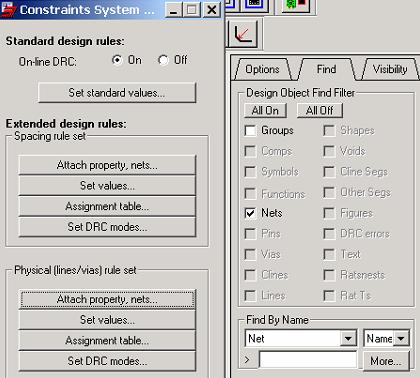Turn On-line DRC on
Screen dimensions: 420x378
[x=117, y=60]
